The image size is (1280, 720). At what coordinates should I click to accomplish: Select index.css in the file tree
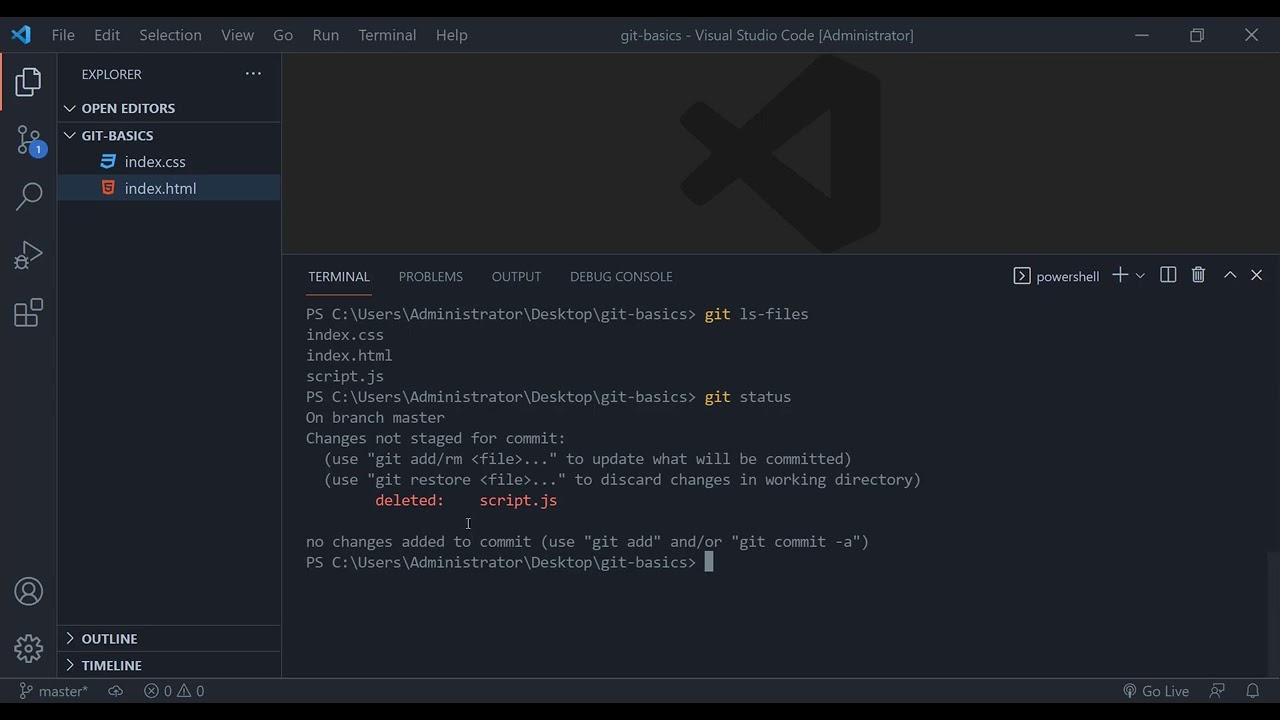coord(155,162)
